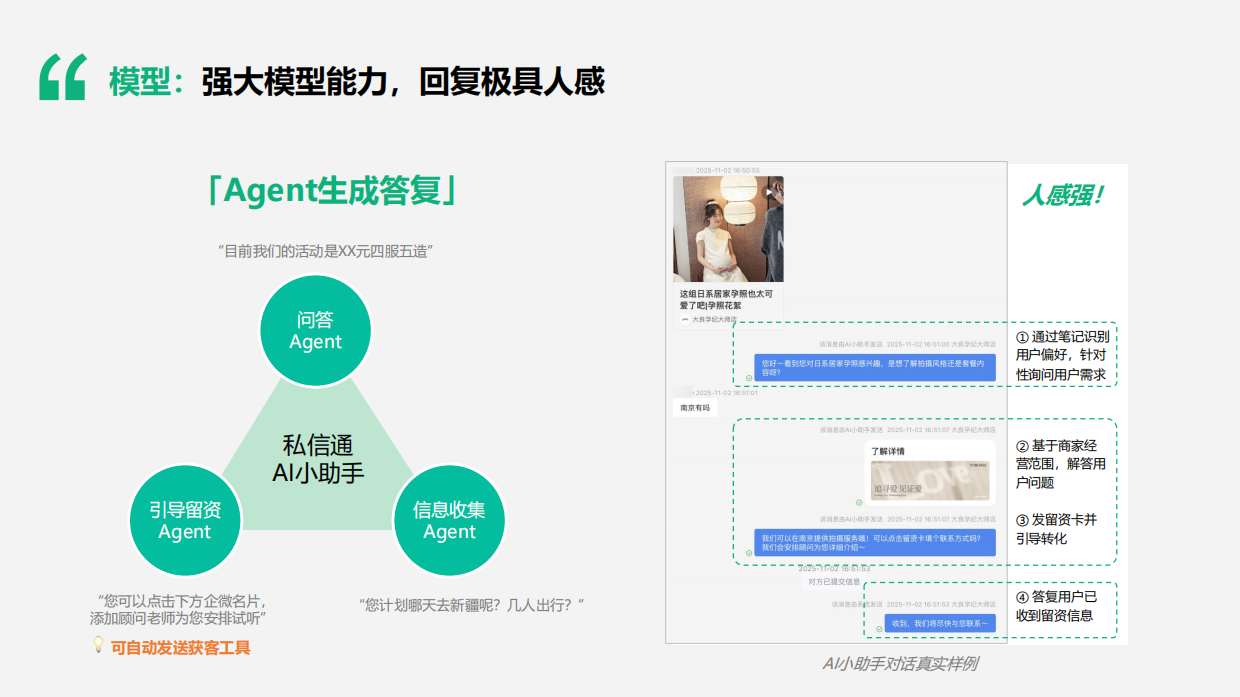1240x697 pixels.
Task: Click the read checkmark beside 您好 message
Action: point(748,378)
